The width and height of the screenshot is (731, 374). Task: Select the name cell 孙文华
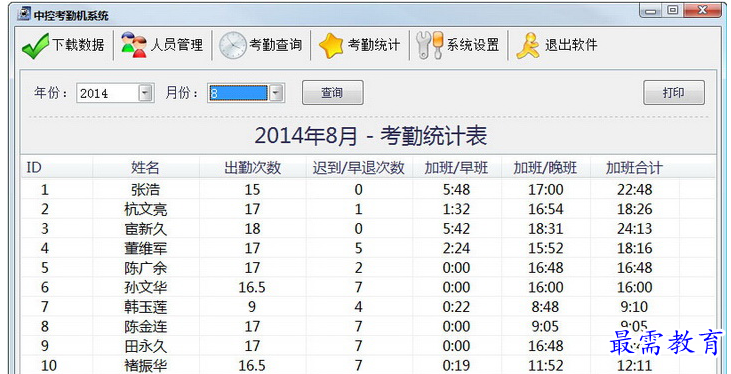145,287
